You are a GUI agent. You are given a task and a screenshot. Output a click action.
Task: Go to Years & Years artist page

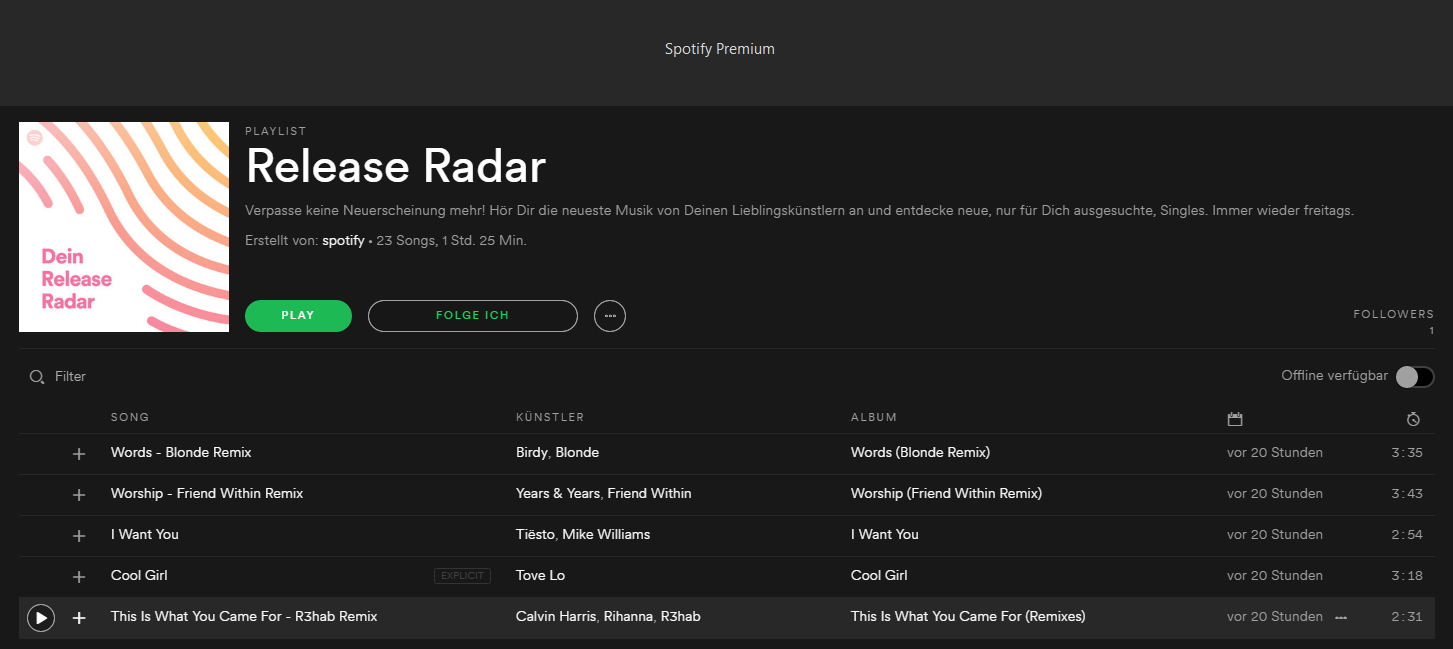[558, 494]
